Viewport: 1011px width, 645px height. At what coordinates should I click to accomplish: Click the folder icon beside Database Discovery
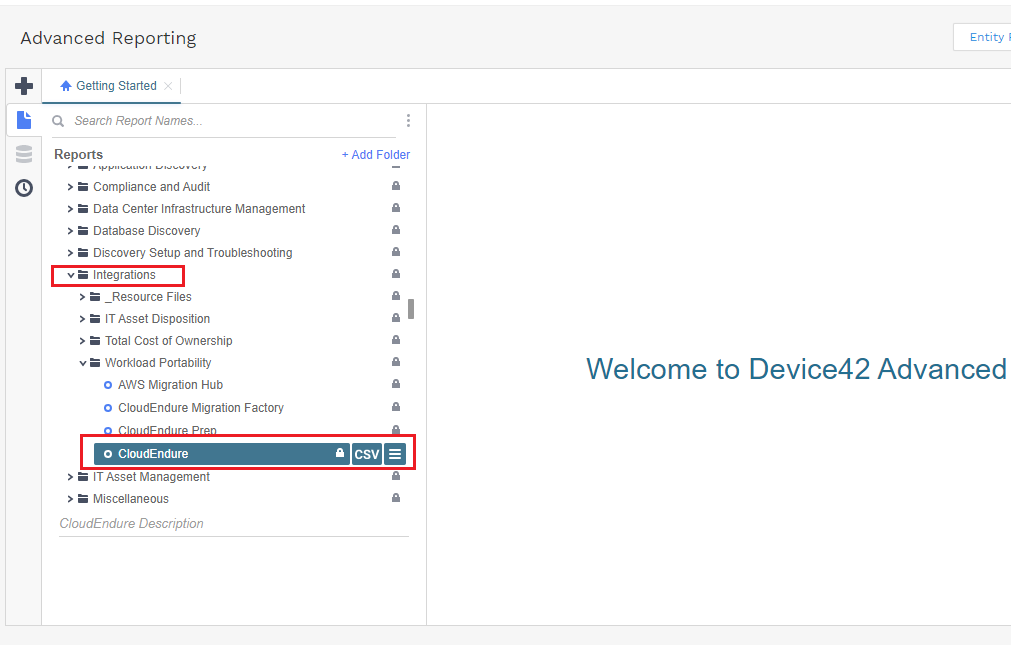coord(83,230)
